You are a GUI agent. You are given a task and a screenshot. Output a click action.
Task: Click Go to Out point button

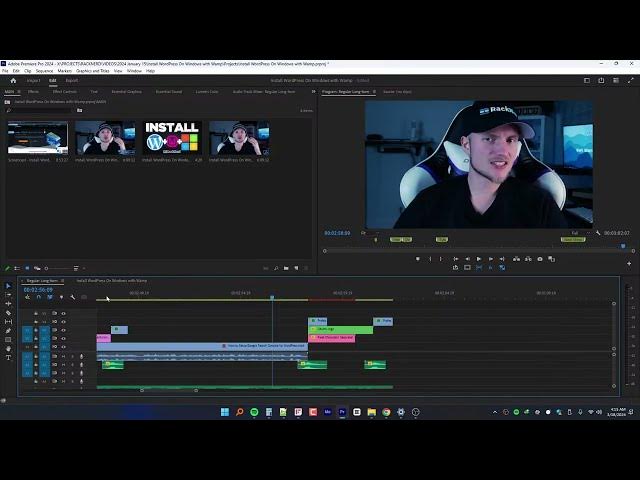point(502,259)
